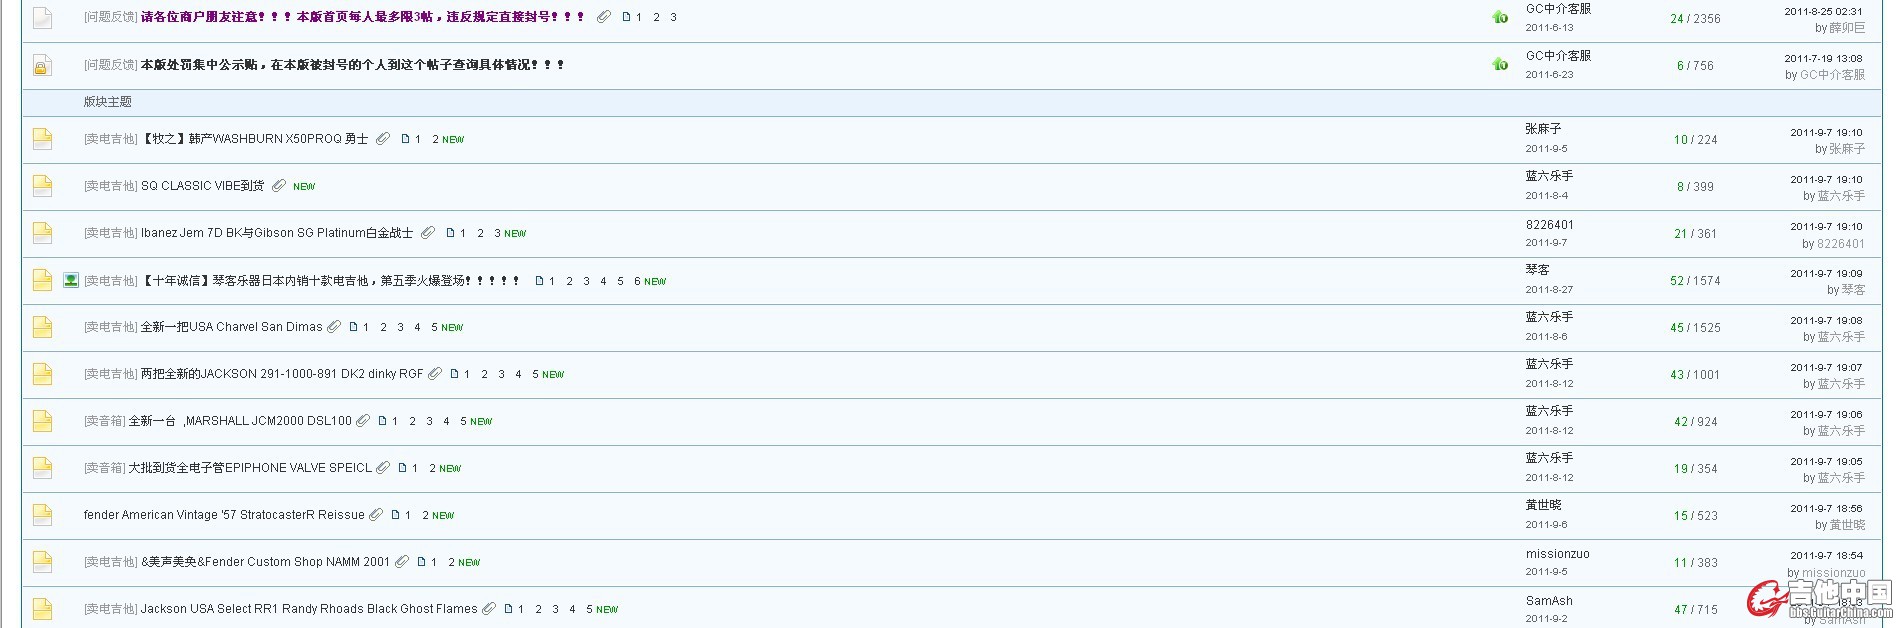Open the Jackson USA Select RR1 Randy Rhoads thread
The image size is (1900, 628).
tap(309, 609)
